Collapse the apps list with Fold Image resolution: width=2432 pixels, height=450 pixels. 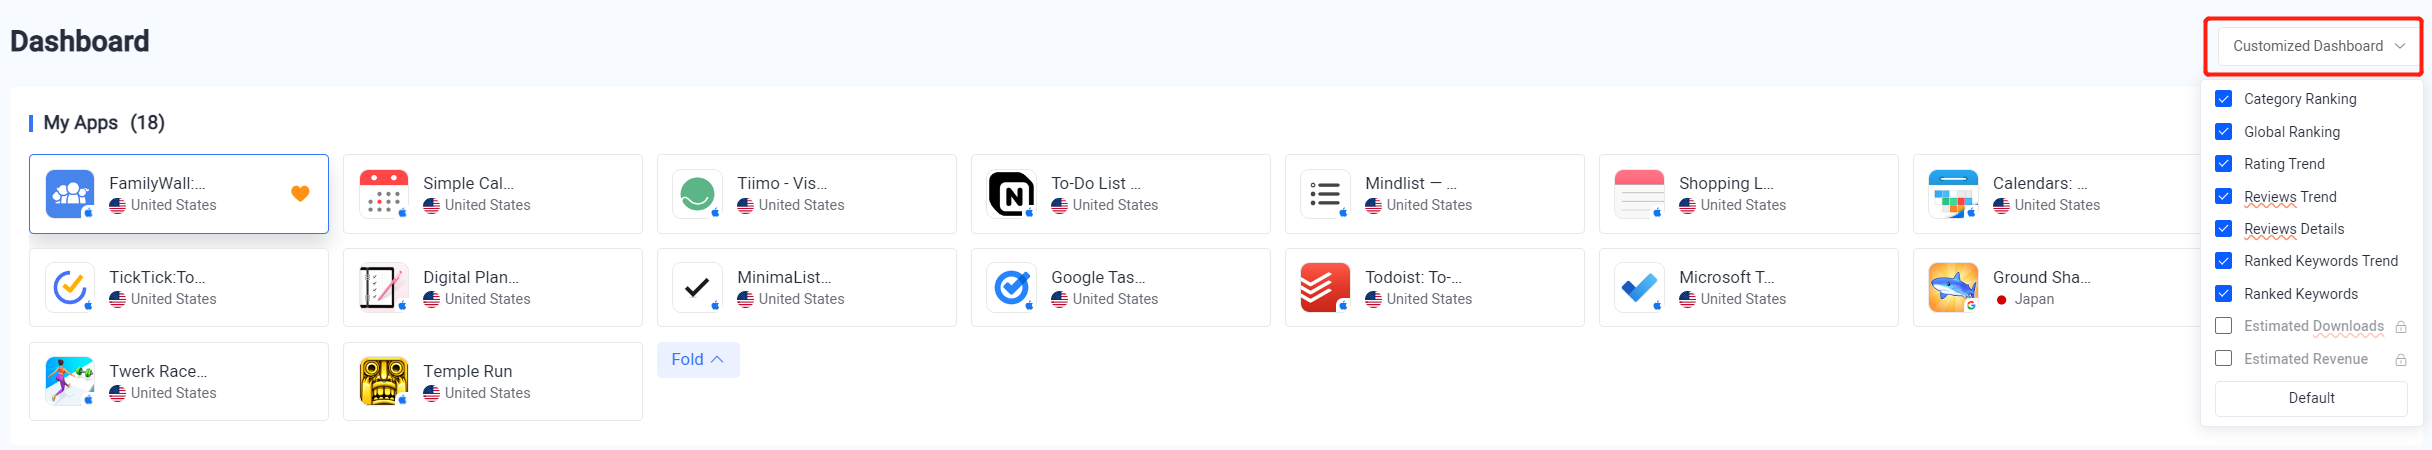698,360
